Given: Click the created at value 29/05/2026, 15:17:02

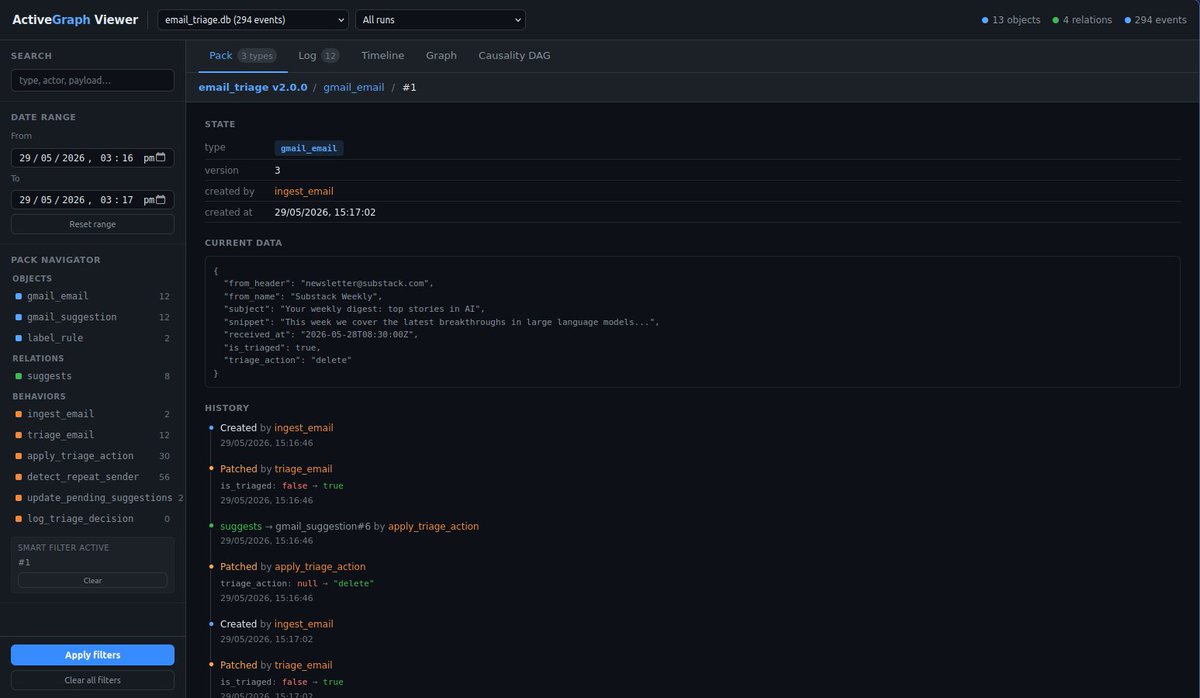Looking at the screenshot, I should point(325,212).
